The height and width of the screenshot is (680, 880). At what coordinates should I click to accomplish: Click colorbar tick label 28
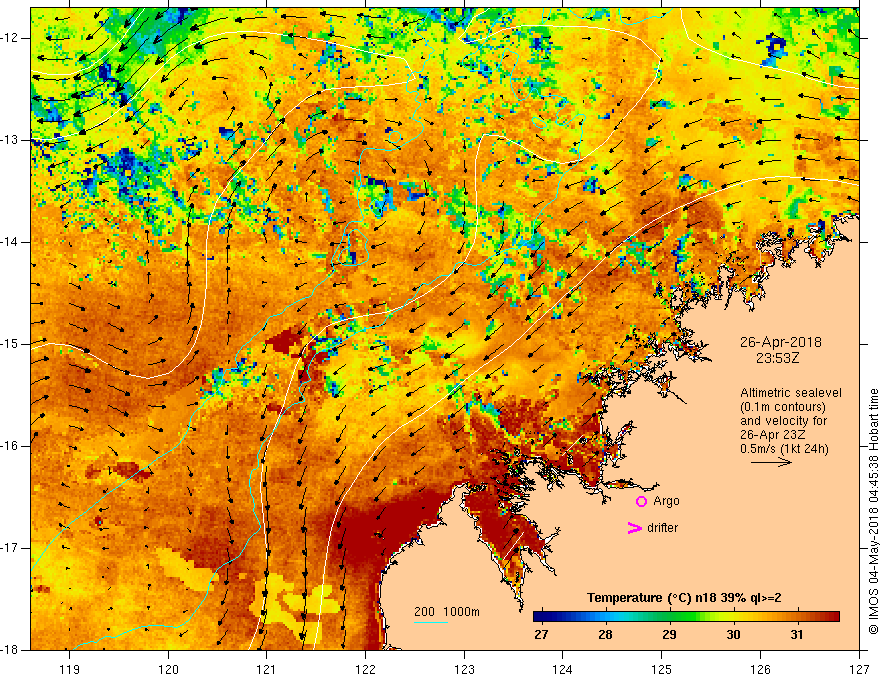click(x=605, y=635)
